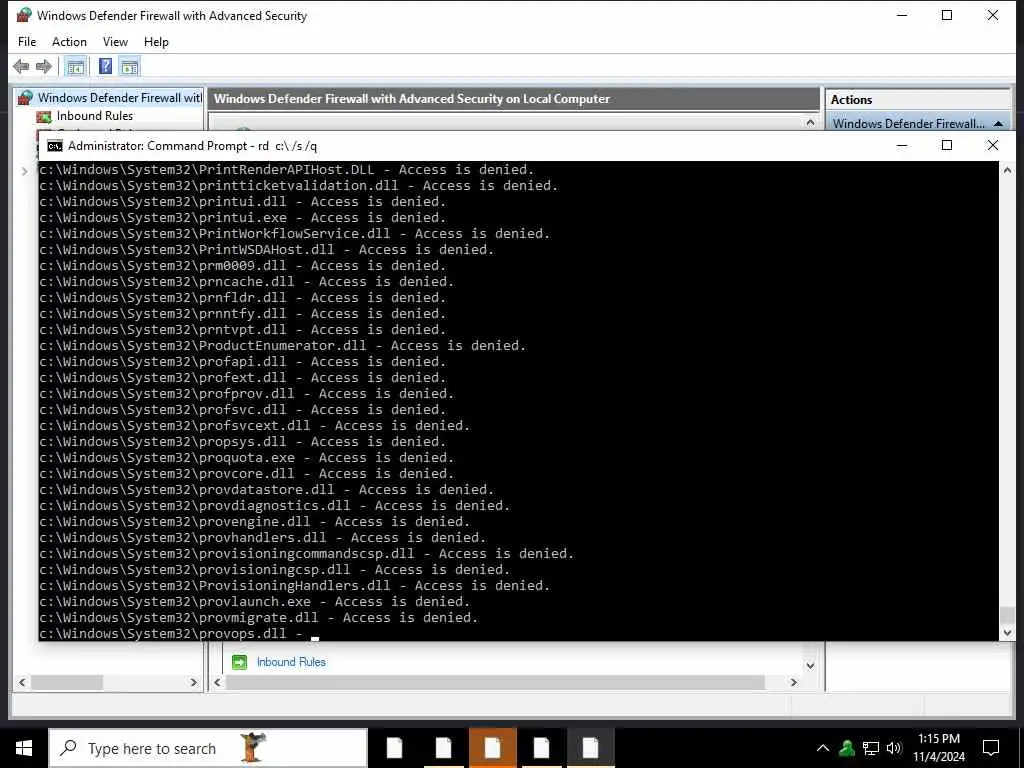Click the Actions pane header text

point(852,100)
